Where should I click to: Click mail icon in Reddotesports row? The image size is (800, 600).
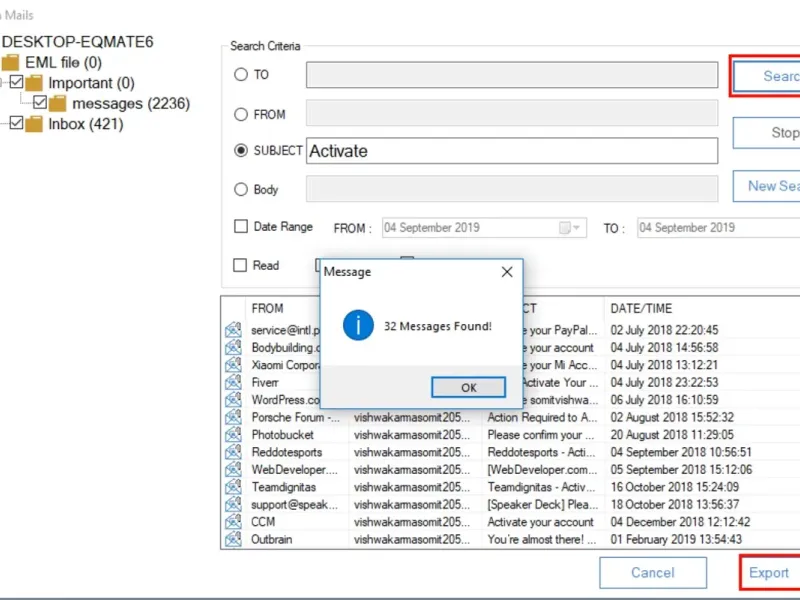coord(233,452)
